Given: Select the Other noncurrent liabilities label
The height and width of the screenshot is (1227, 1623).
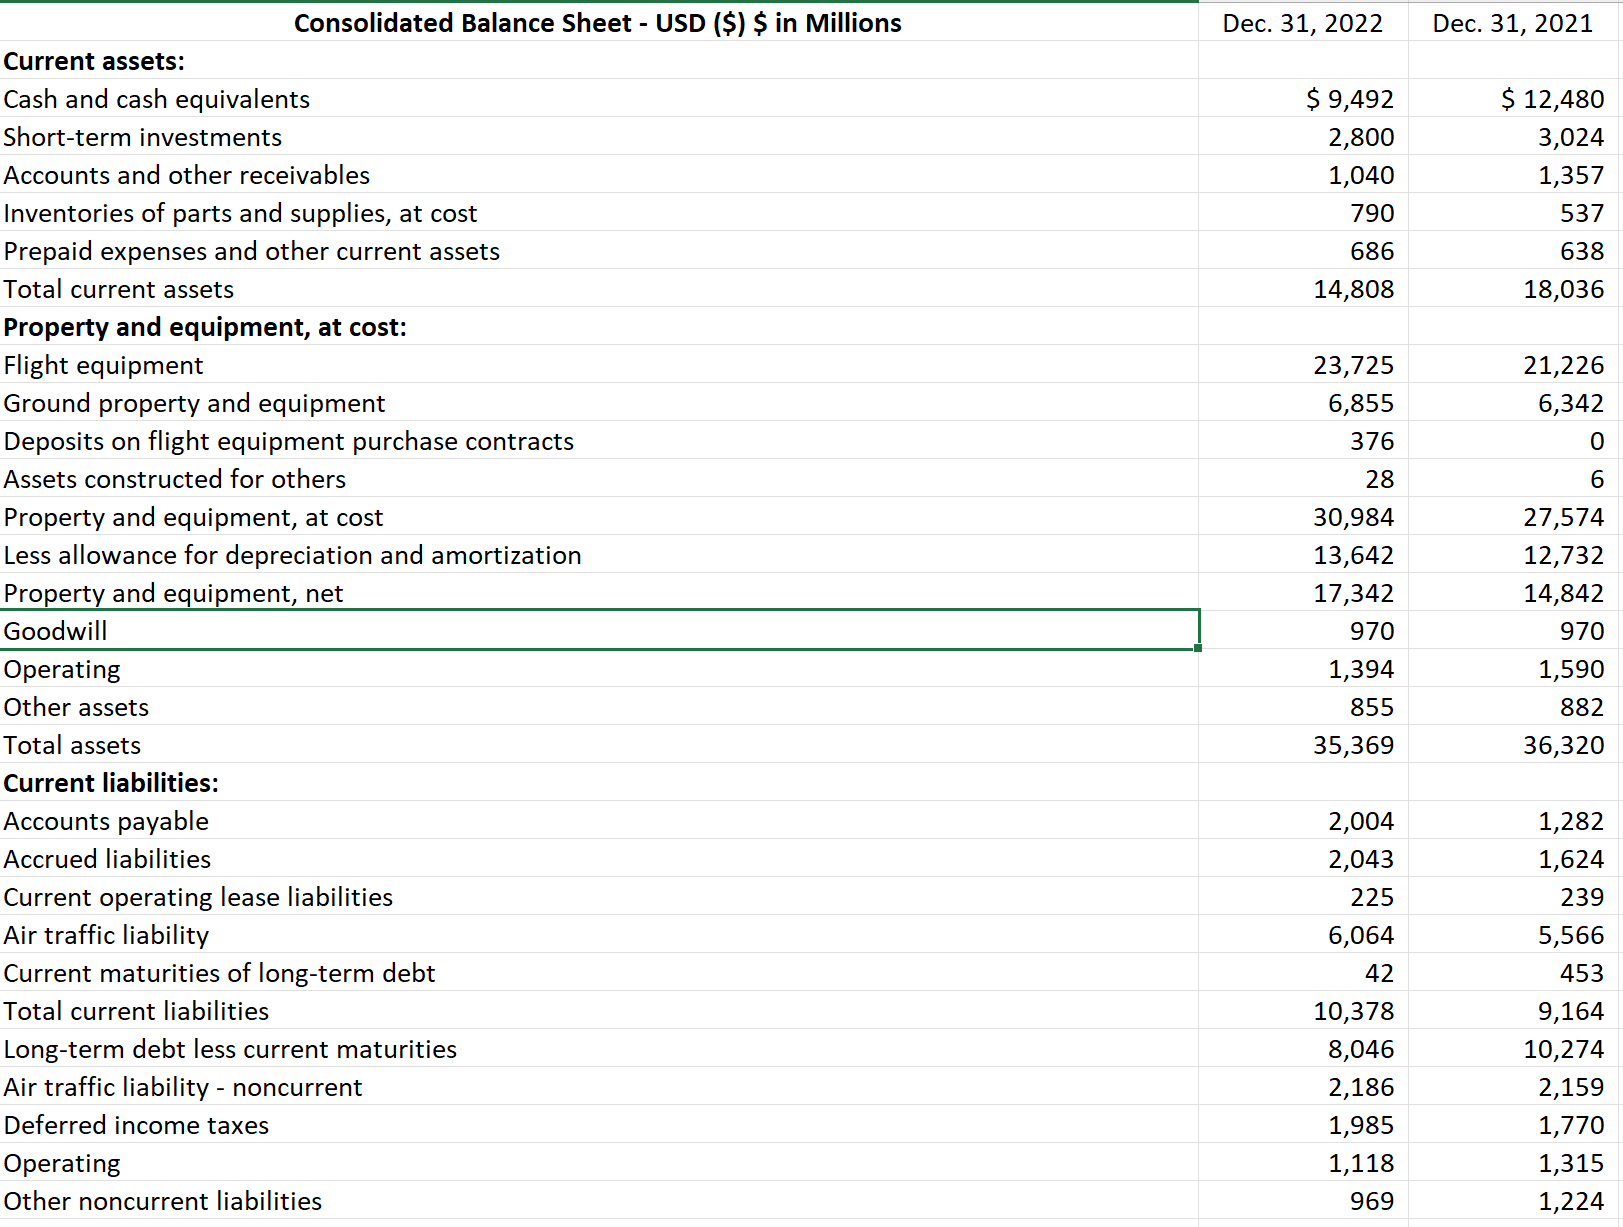Looking at the screenshot, I should click(x=163, y=1201).
